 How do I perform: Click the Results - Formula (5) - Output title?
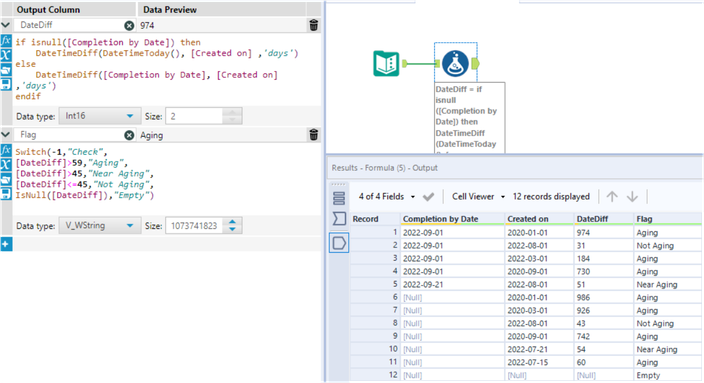click(x=384, y=168)
